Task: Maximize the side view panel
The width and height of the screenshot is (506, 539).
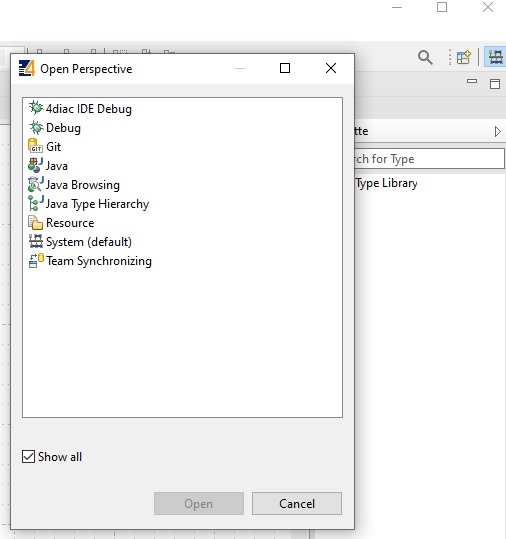Action: click(x=495, y=84)
